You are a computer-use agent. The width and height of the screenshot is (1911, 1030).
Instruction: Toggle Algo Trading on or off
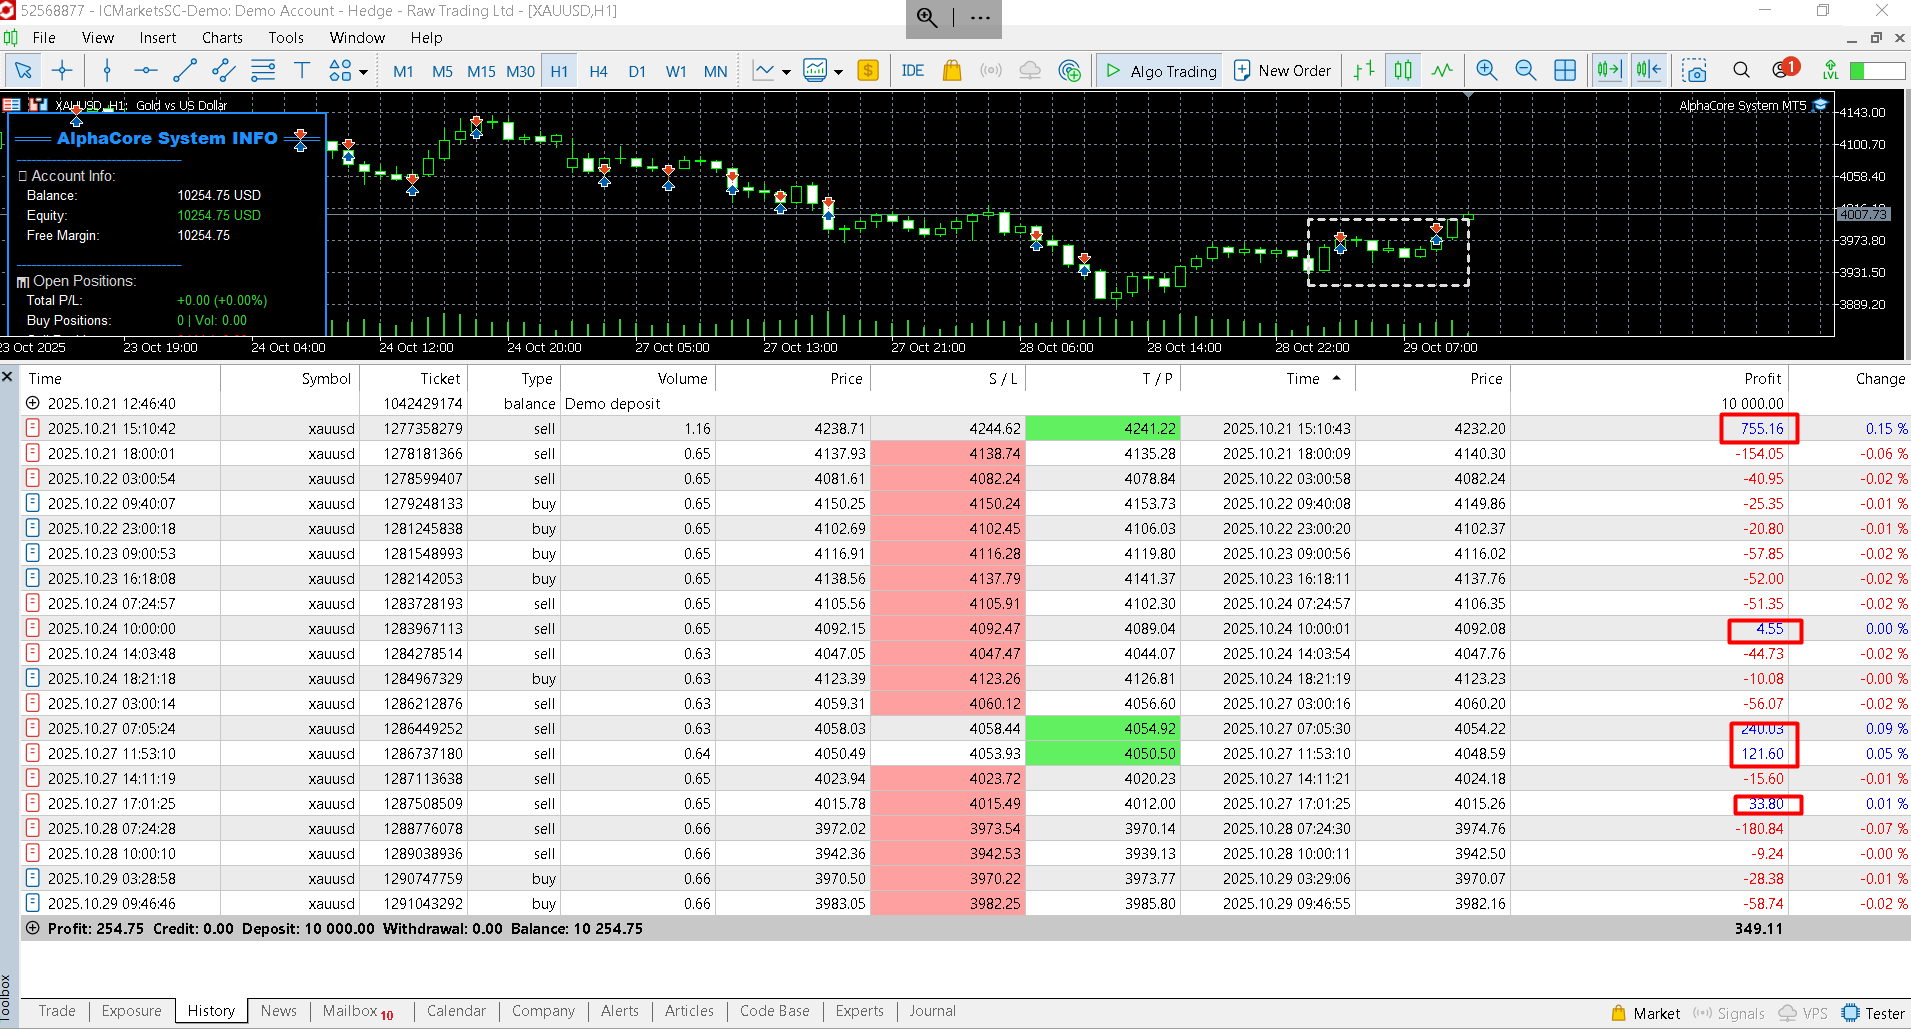coord(1160,70)
